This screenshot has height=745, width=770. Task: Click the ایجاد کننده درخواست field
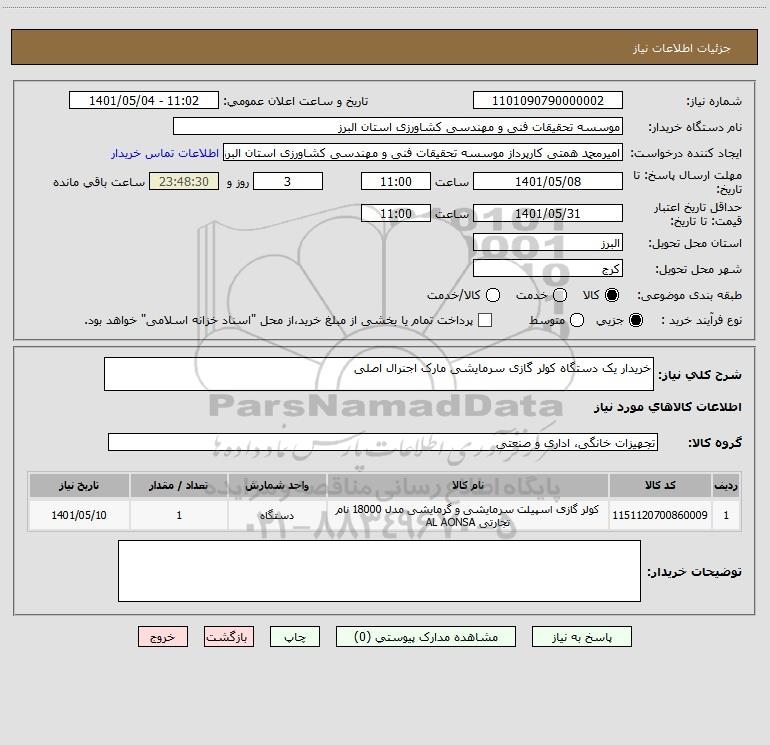(x=423, y=153)
